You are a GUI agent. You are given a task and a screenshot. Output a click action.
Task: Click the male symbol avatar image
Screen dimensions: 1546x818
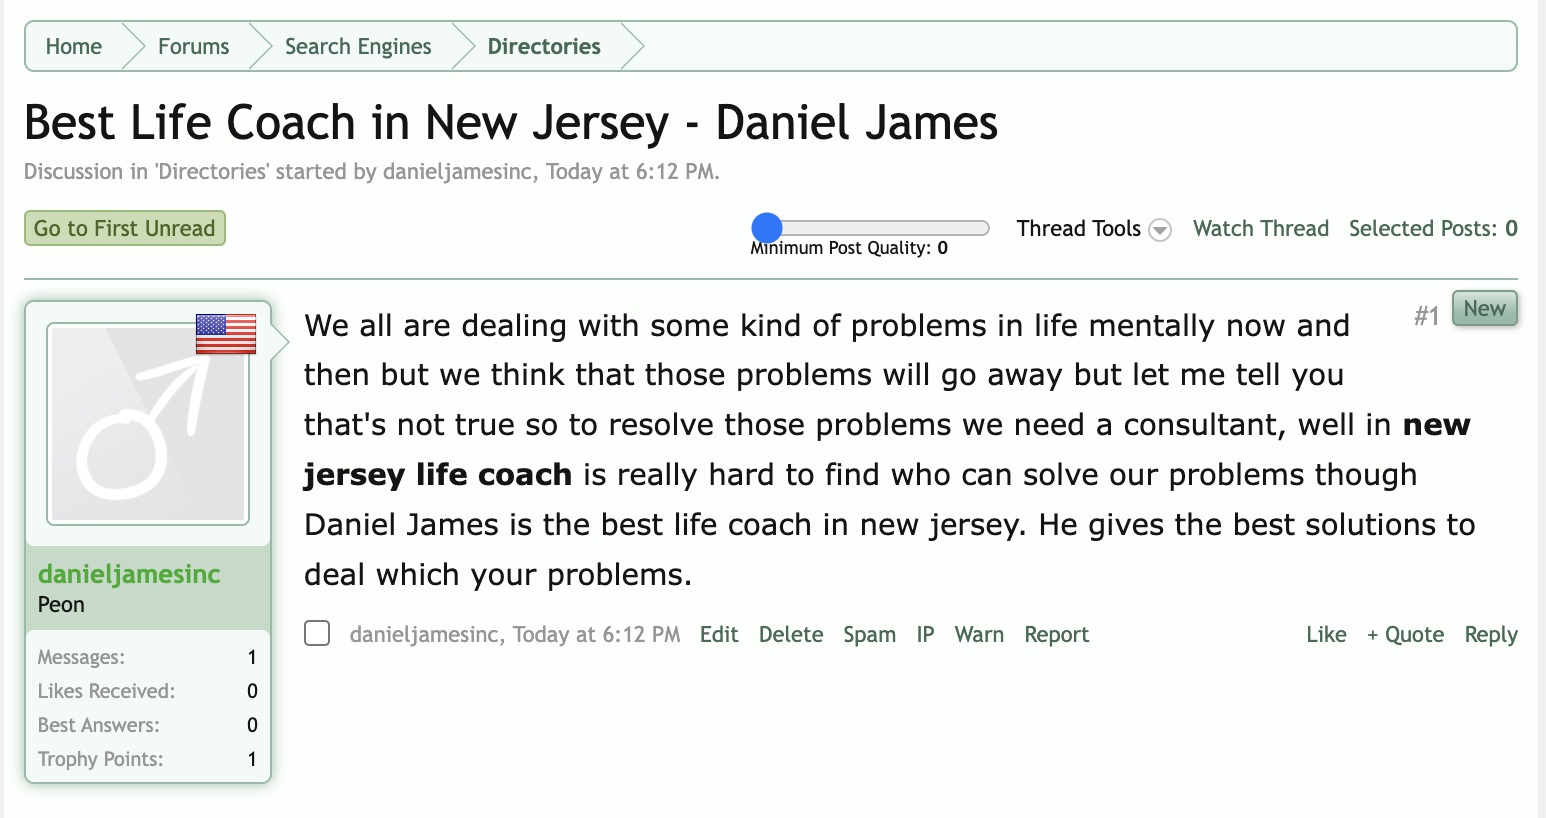click(x=148, y=424)
